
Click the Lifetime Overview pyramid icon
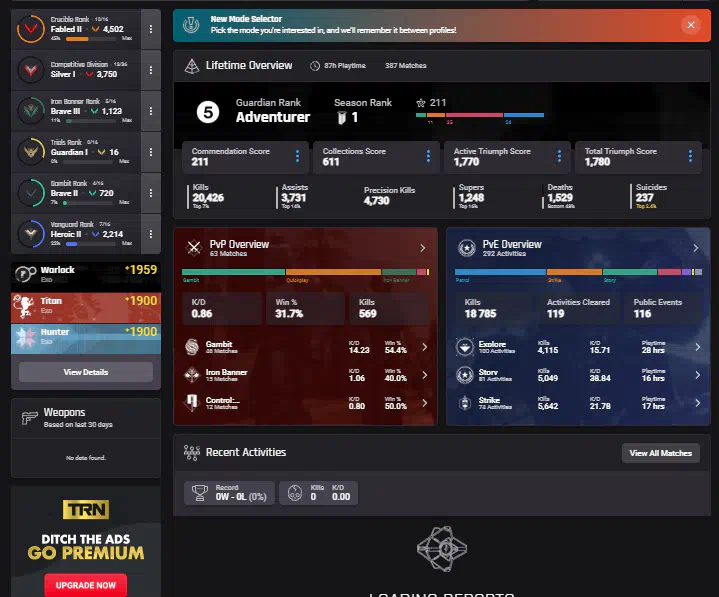click(192, 66)
